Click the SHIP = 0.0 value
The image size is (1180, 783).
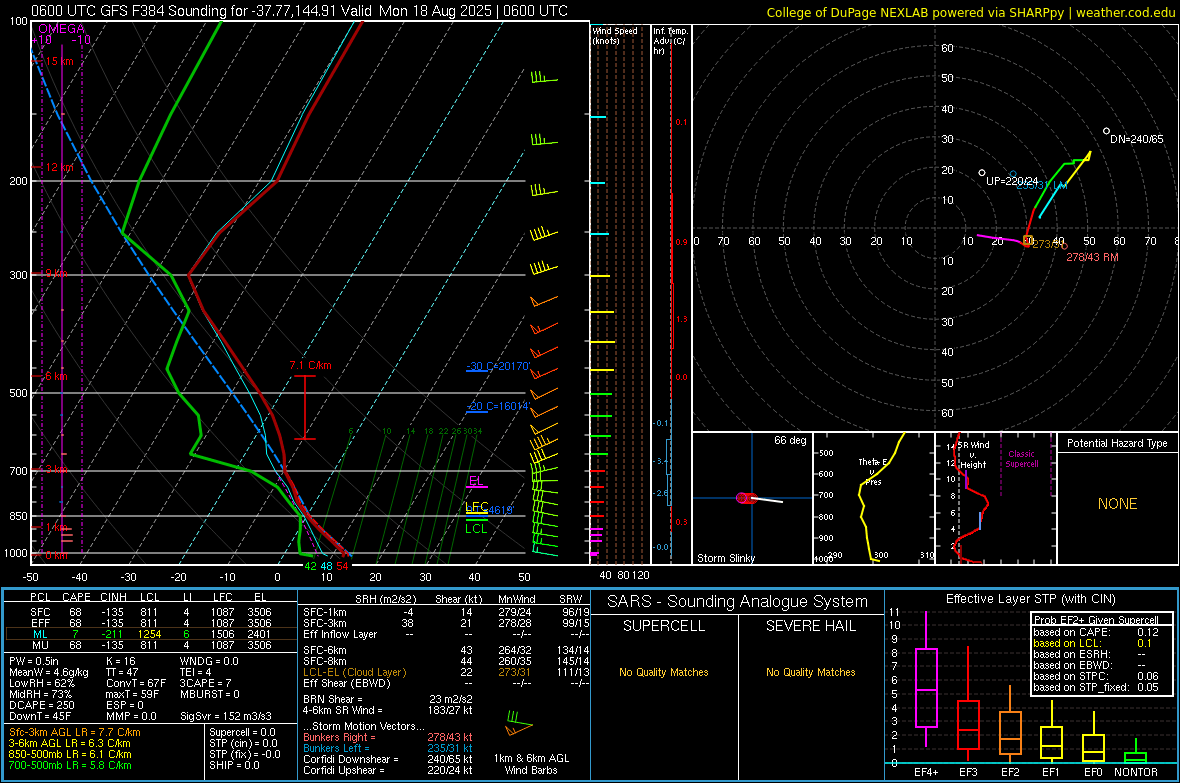click(x=234, y=765)
